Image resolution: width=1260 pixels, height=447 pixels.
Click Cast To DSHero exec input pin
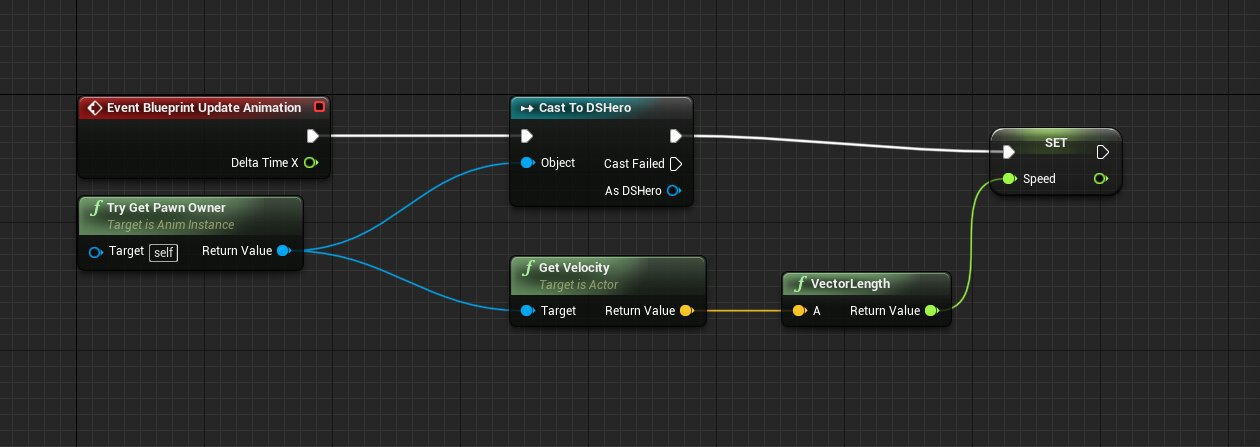click(527, 136)
